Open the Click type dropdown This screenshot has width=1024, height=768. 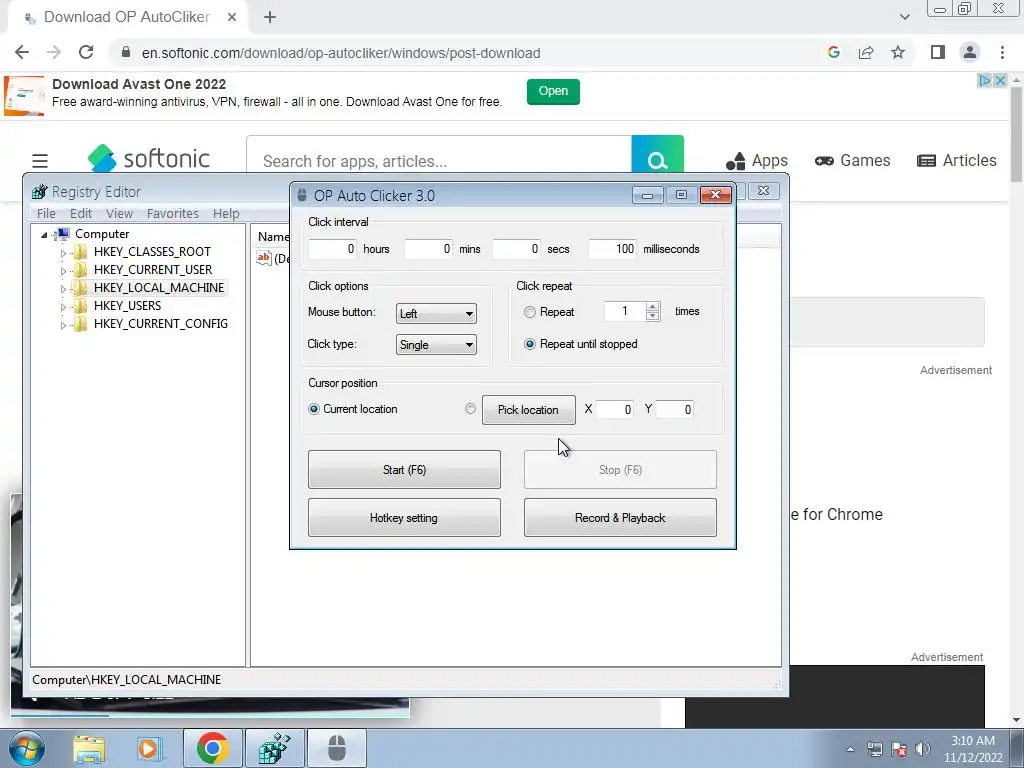(436, 345)
